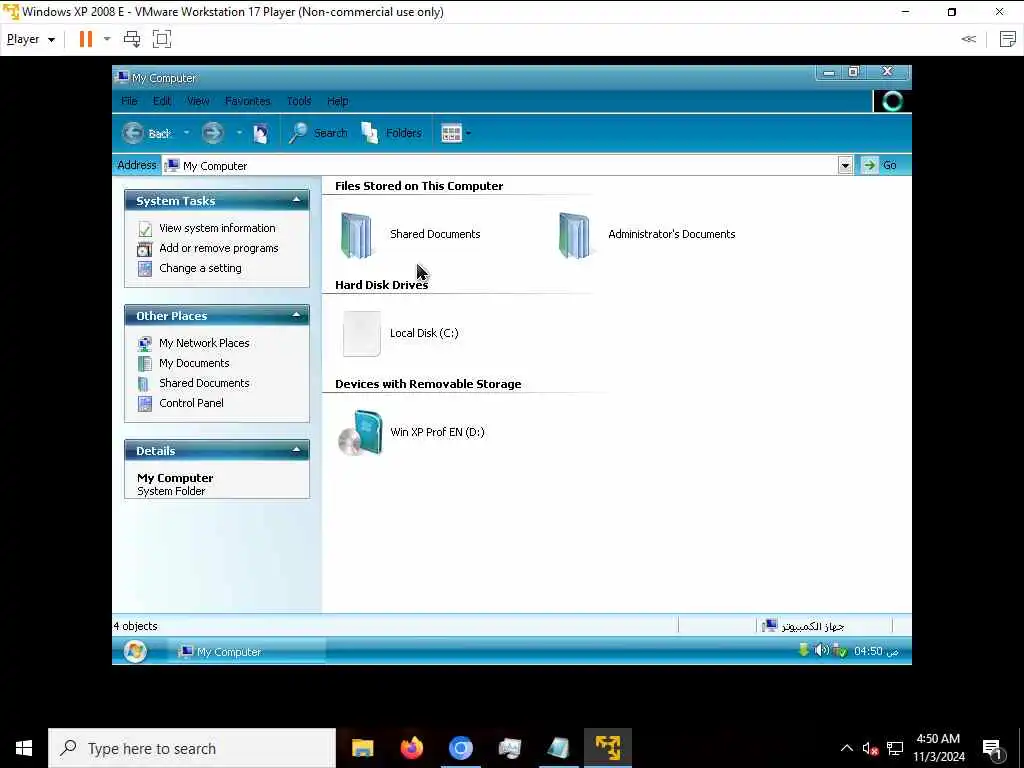
Task: Click the Back arrow button in Explorer
Action: [133, 133]
